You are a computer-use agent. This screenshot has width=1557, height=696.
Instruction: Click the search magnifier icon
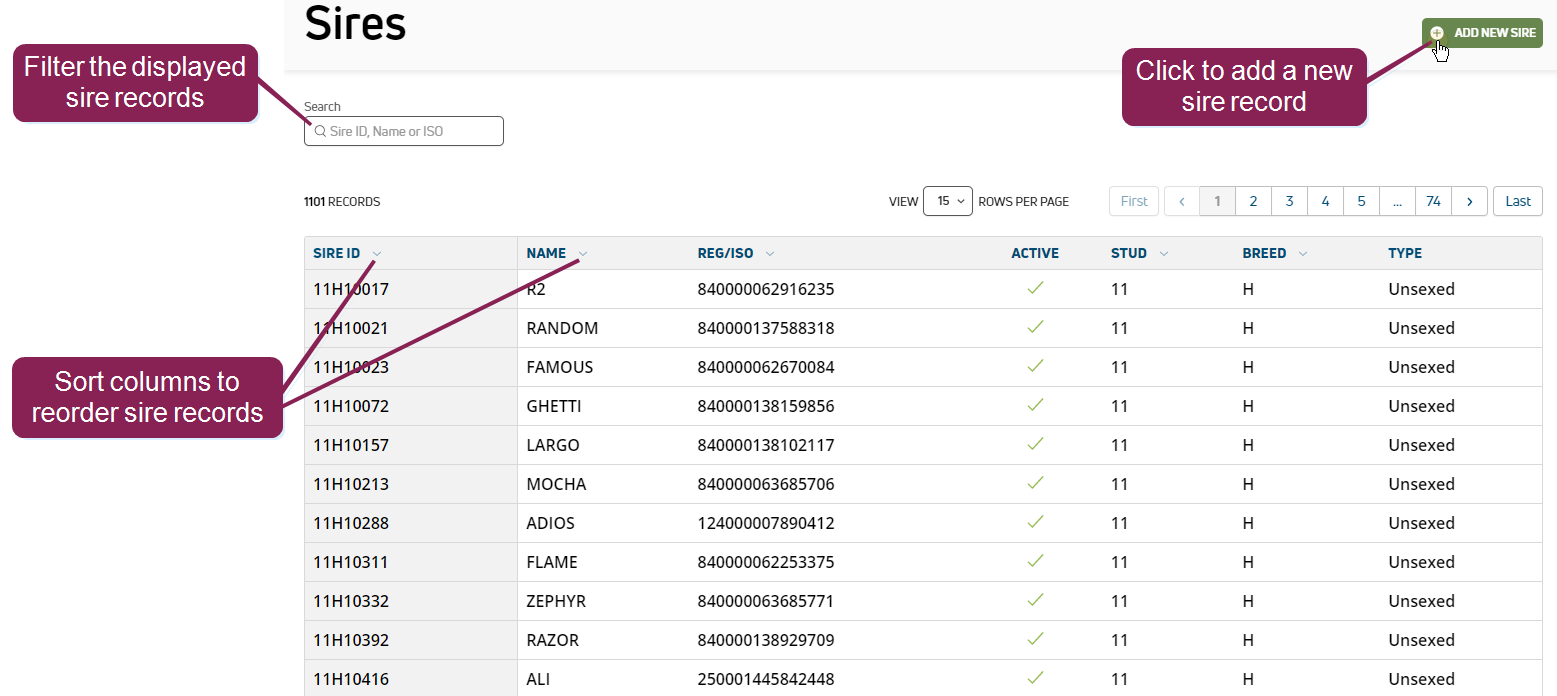320,132
